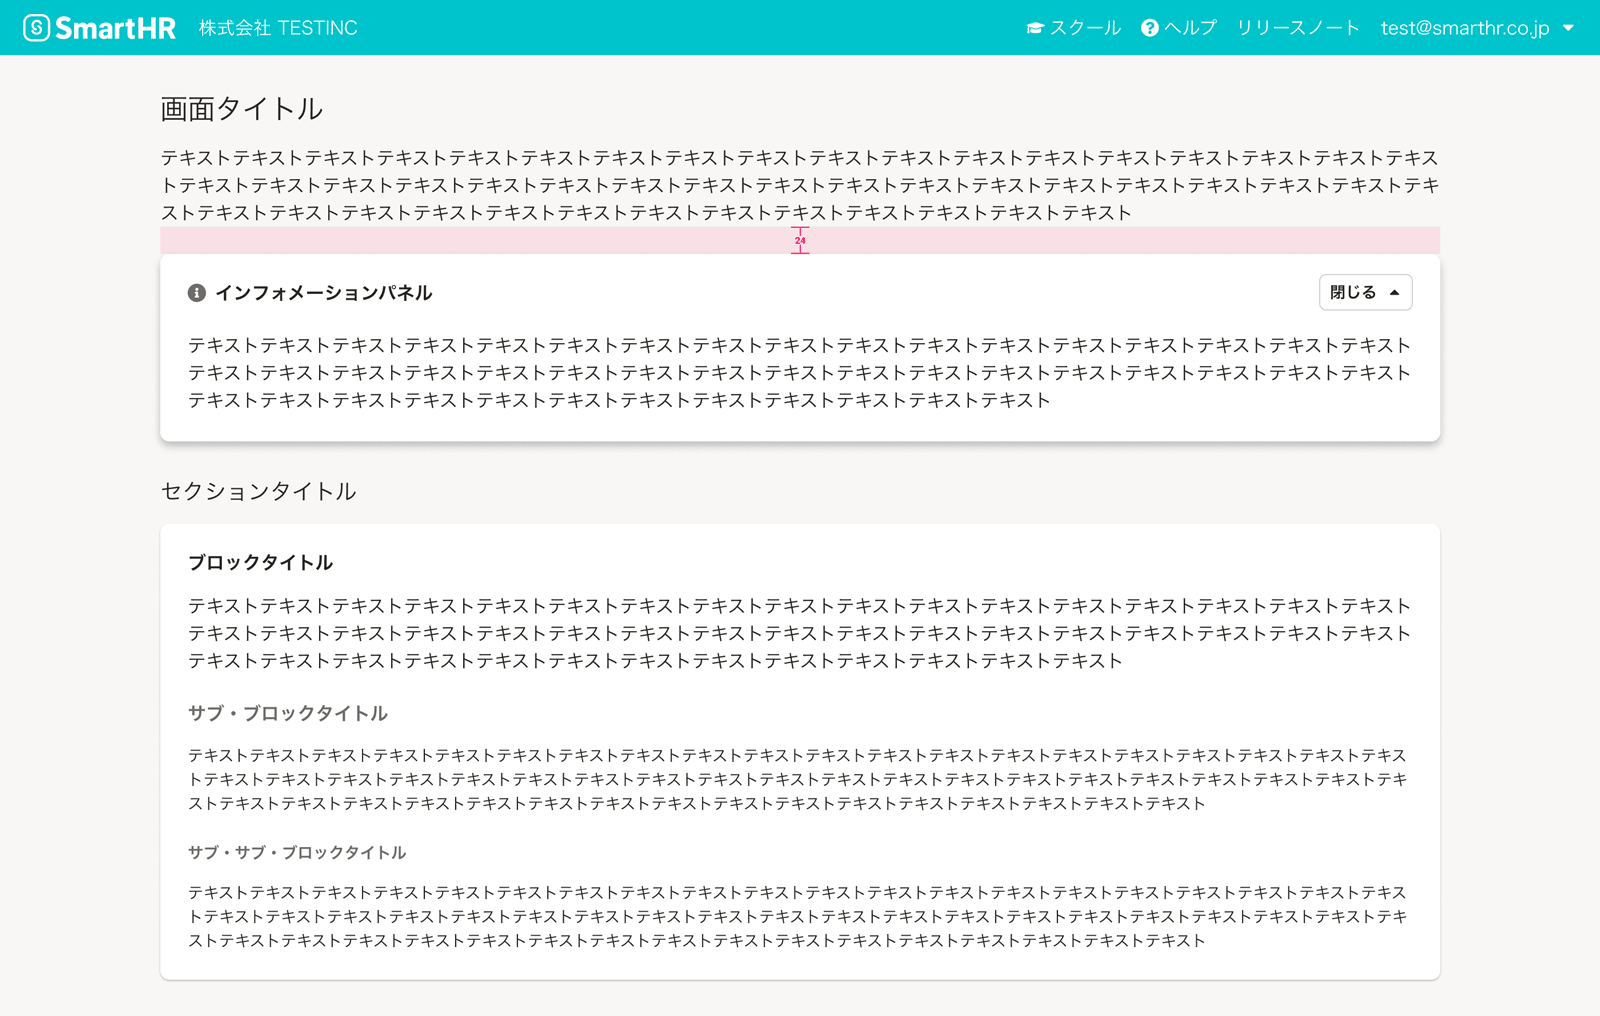
Task: Click the caret beside the account email
Action: 1568,28
